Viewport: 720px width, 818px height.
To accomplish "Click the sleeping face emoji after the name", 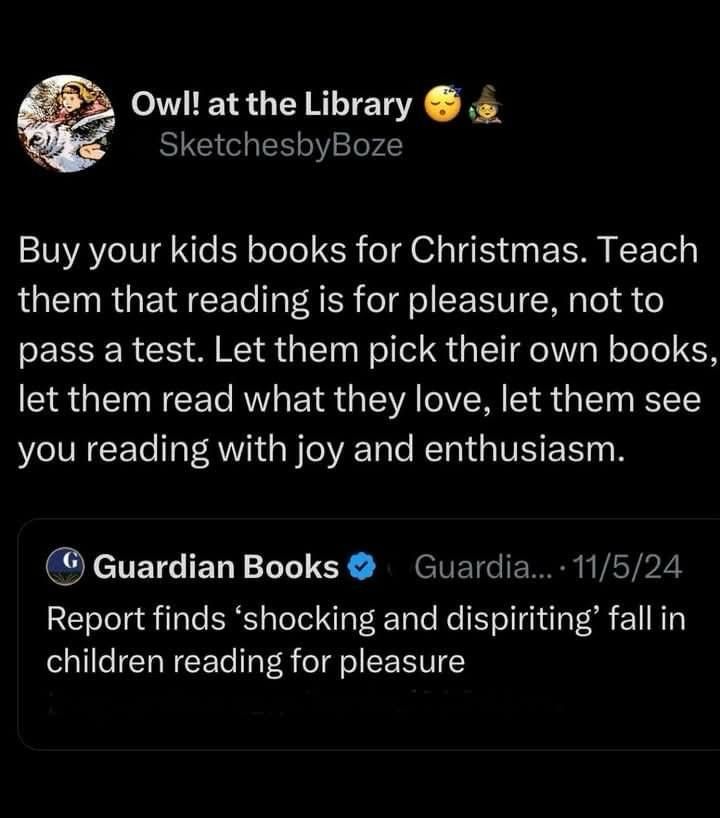I will pos(444,103).
